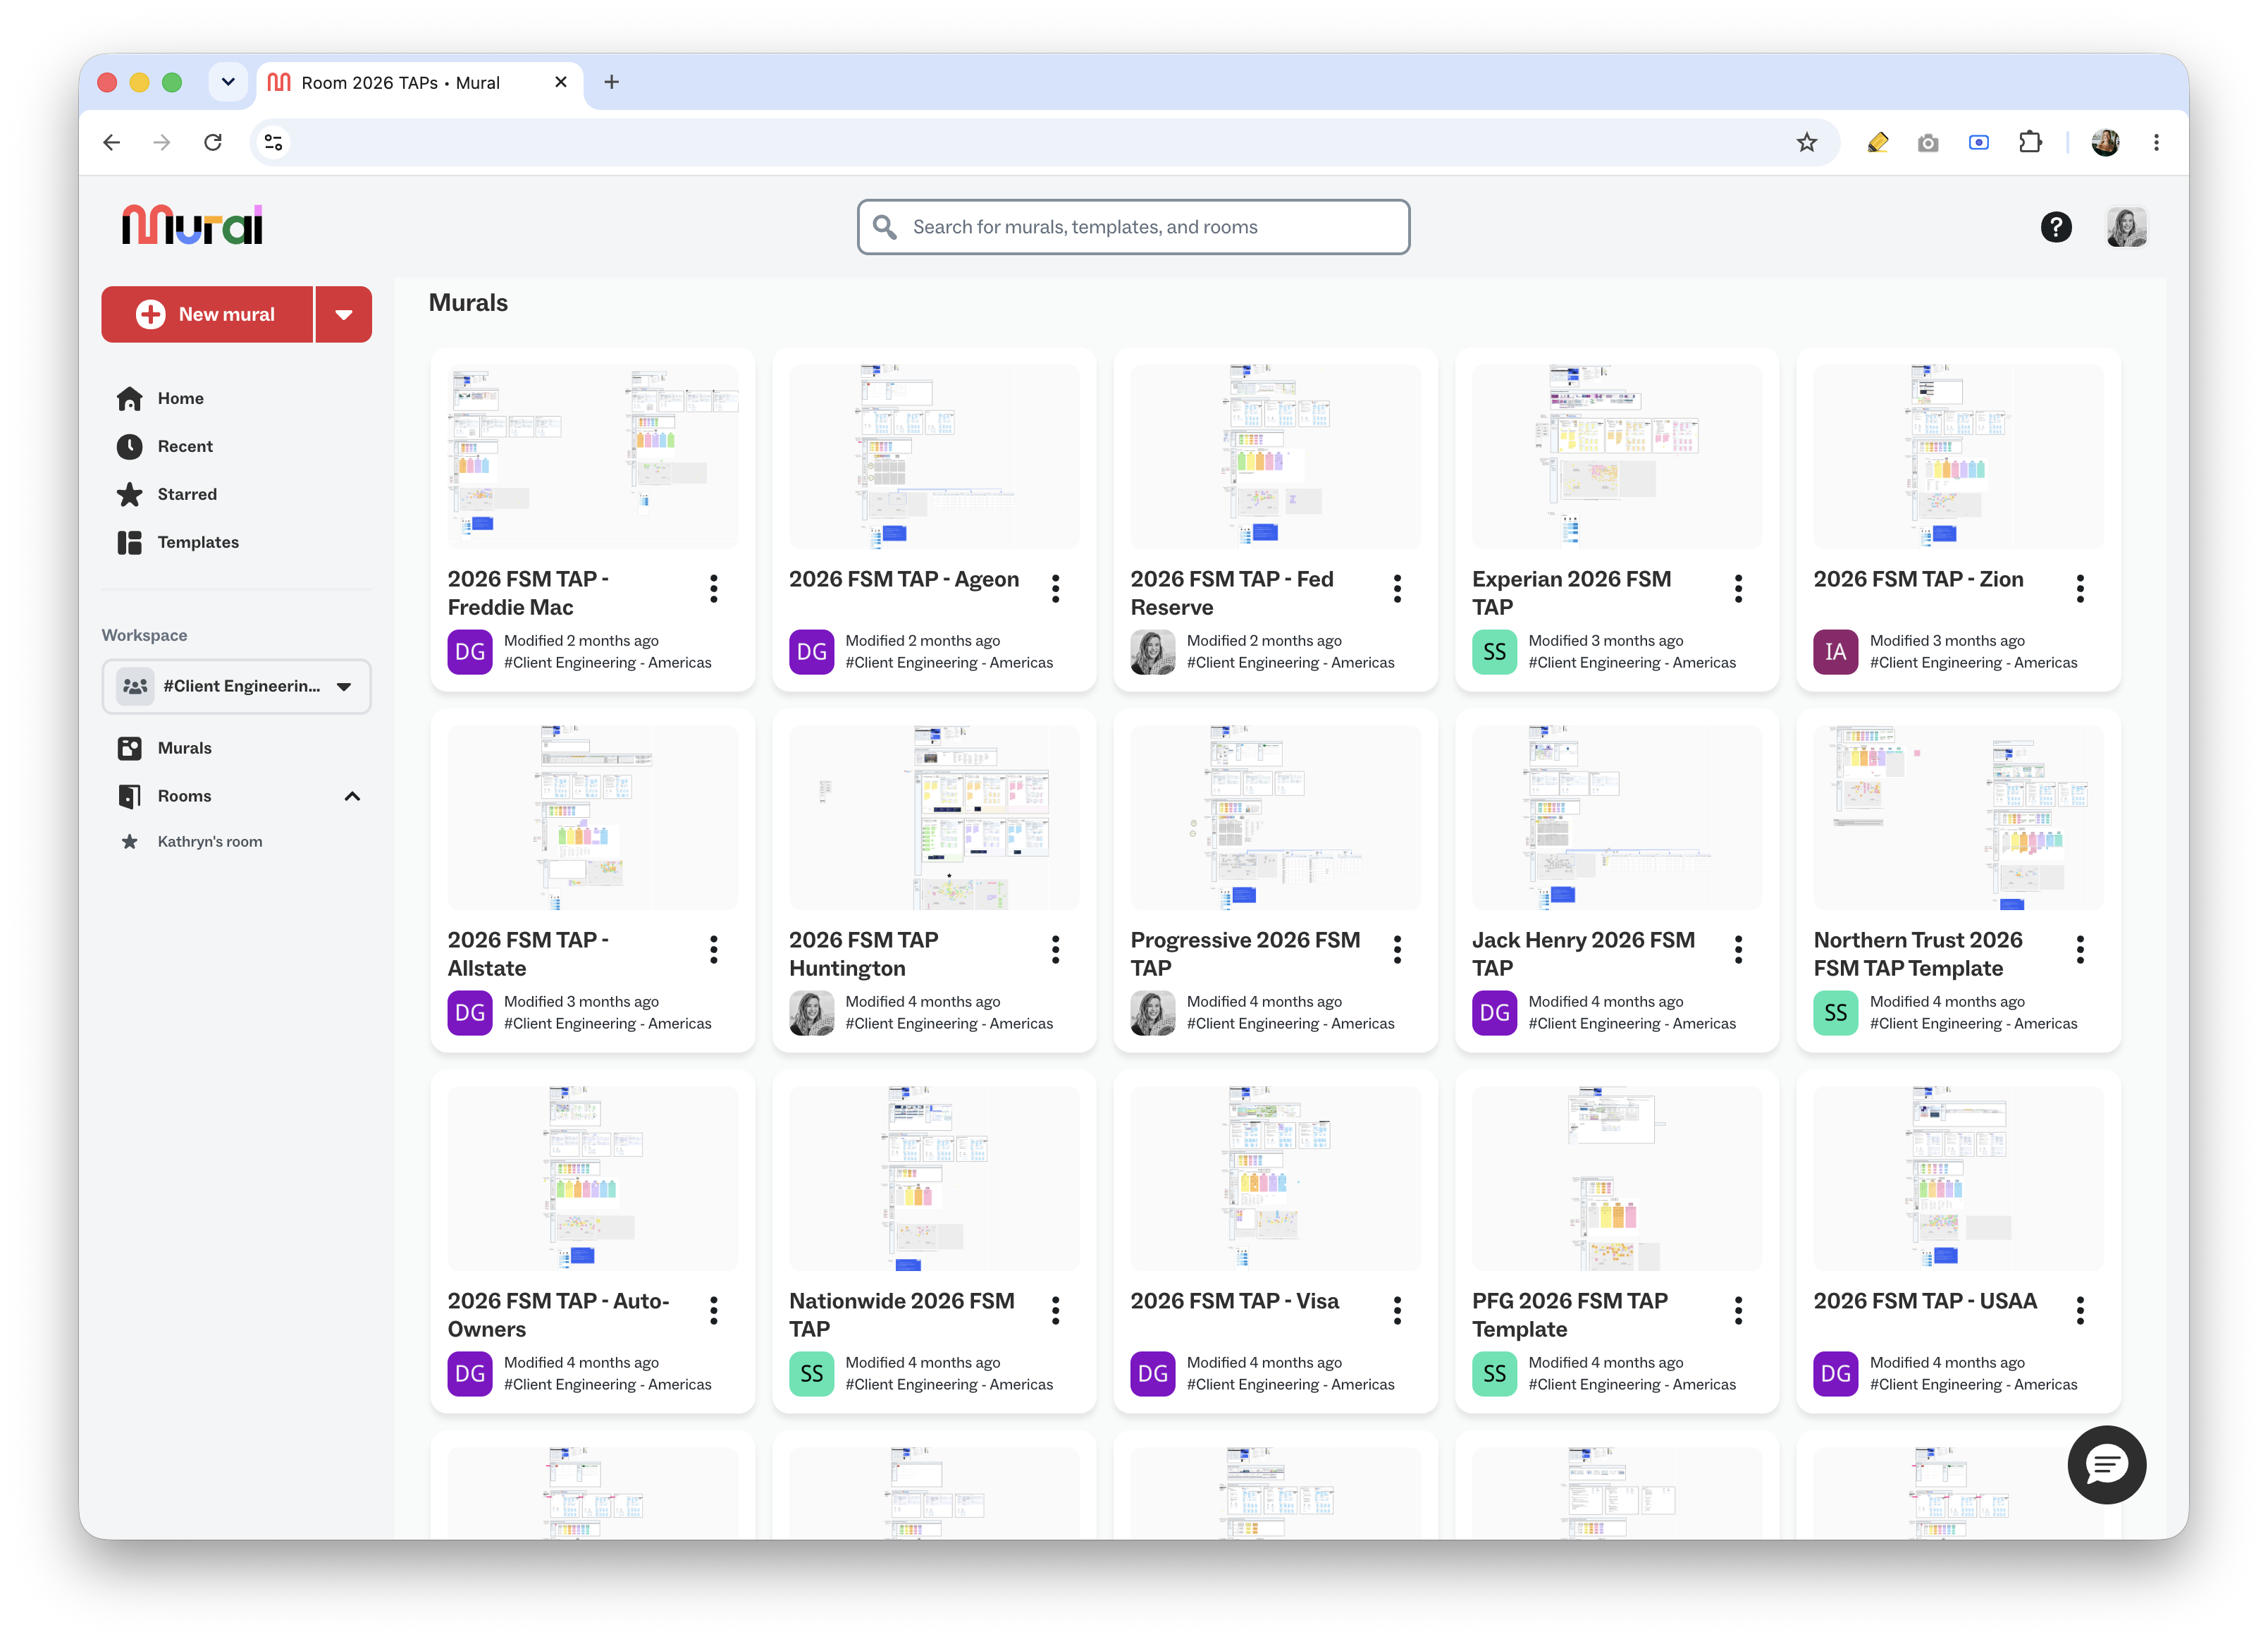Viewport: 2268px width, 1644px height.
Task: Open the chat support bubble
Action: (x=2106, y=1464)
